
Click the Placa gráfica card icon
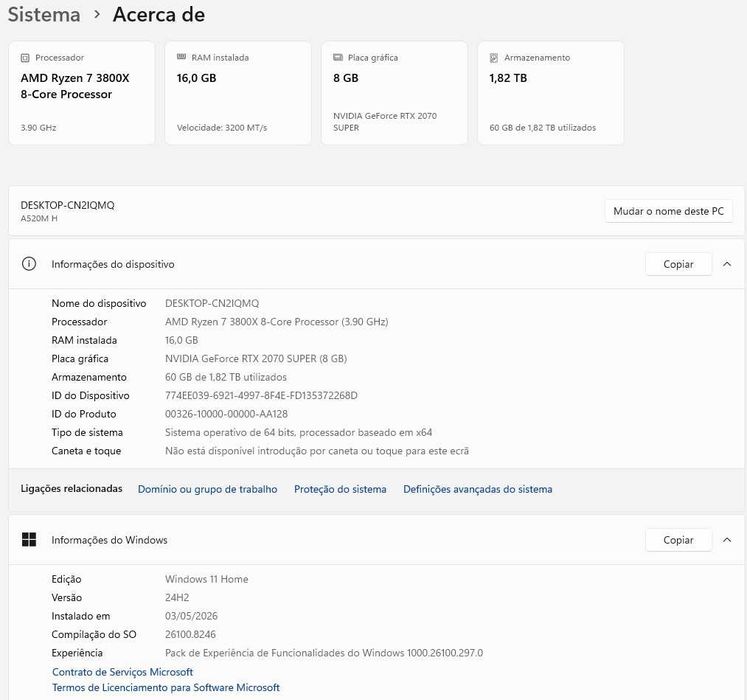(x=338, y=57)
